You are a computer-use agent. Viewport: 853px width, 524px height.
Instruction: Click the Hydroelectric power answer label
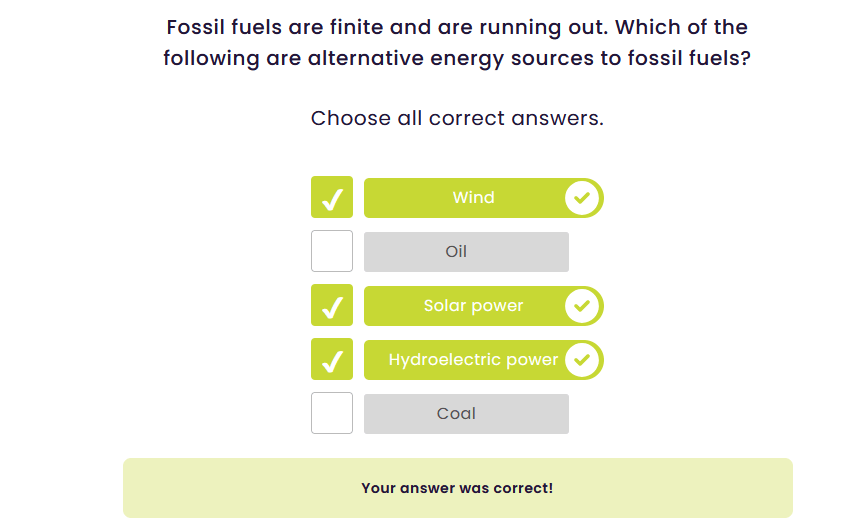point(473,360)
